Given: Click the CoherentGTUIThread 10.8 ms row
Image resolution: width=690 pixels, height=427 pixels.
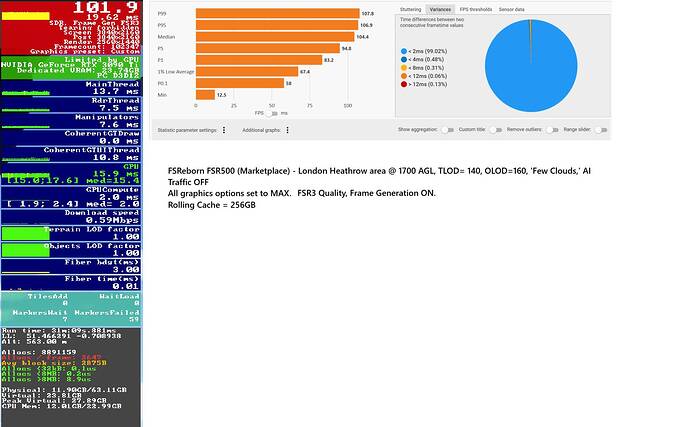Looking at the screenshot, I should coord(71,154).
